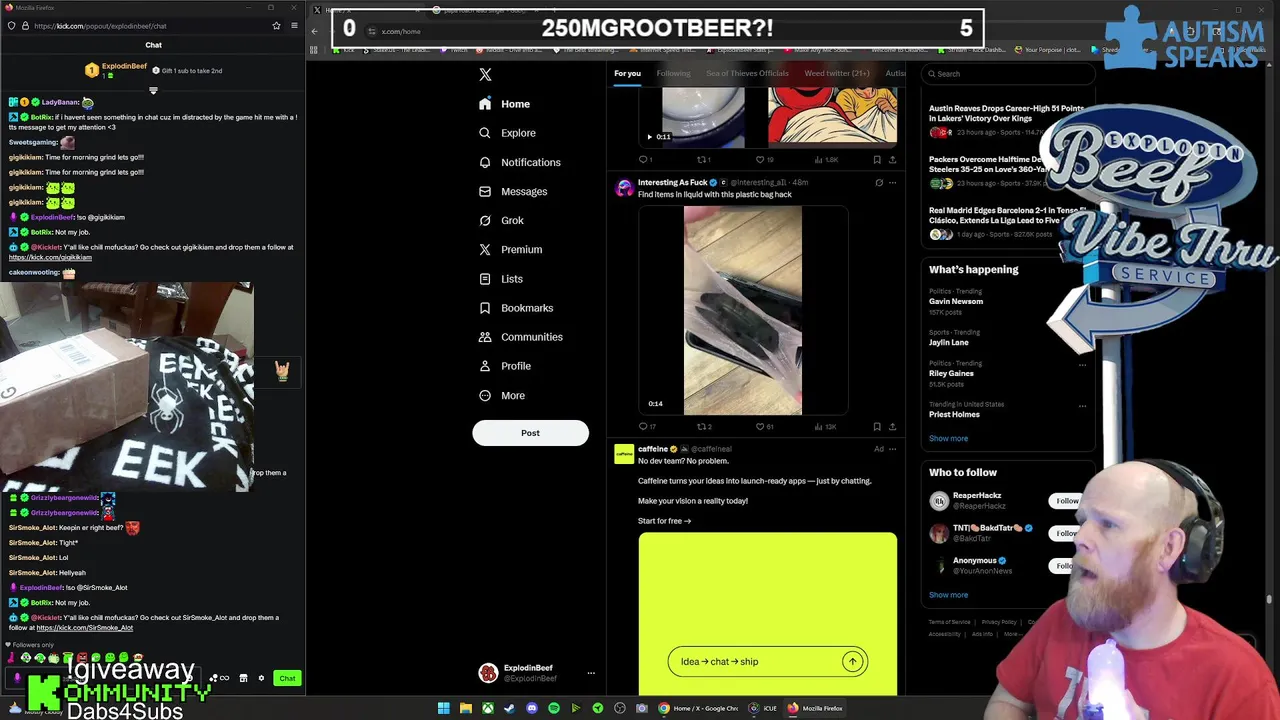Expand the More menu in X sidebar
This screenshot has height=720, width=1280.
[502, 395]
